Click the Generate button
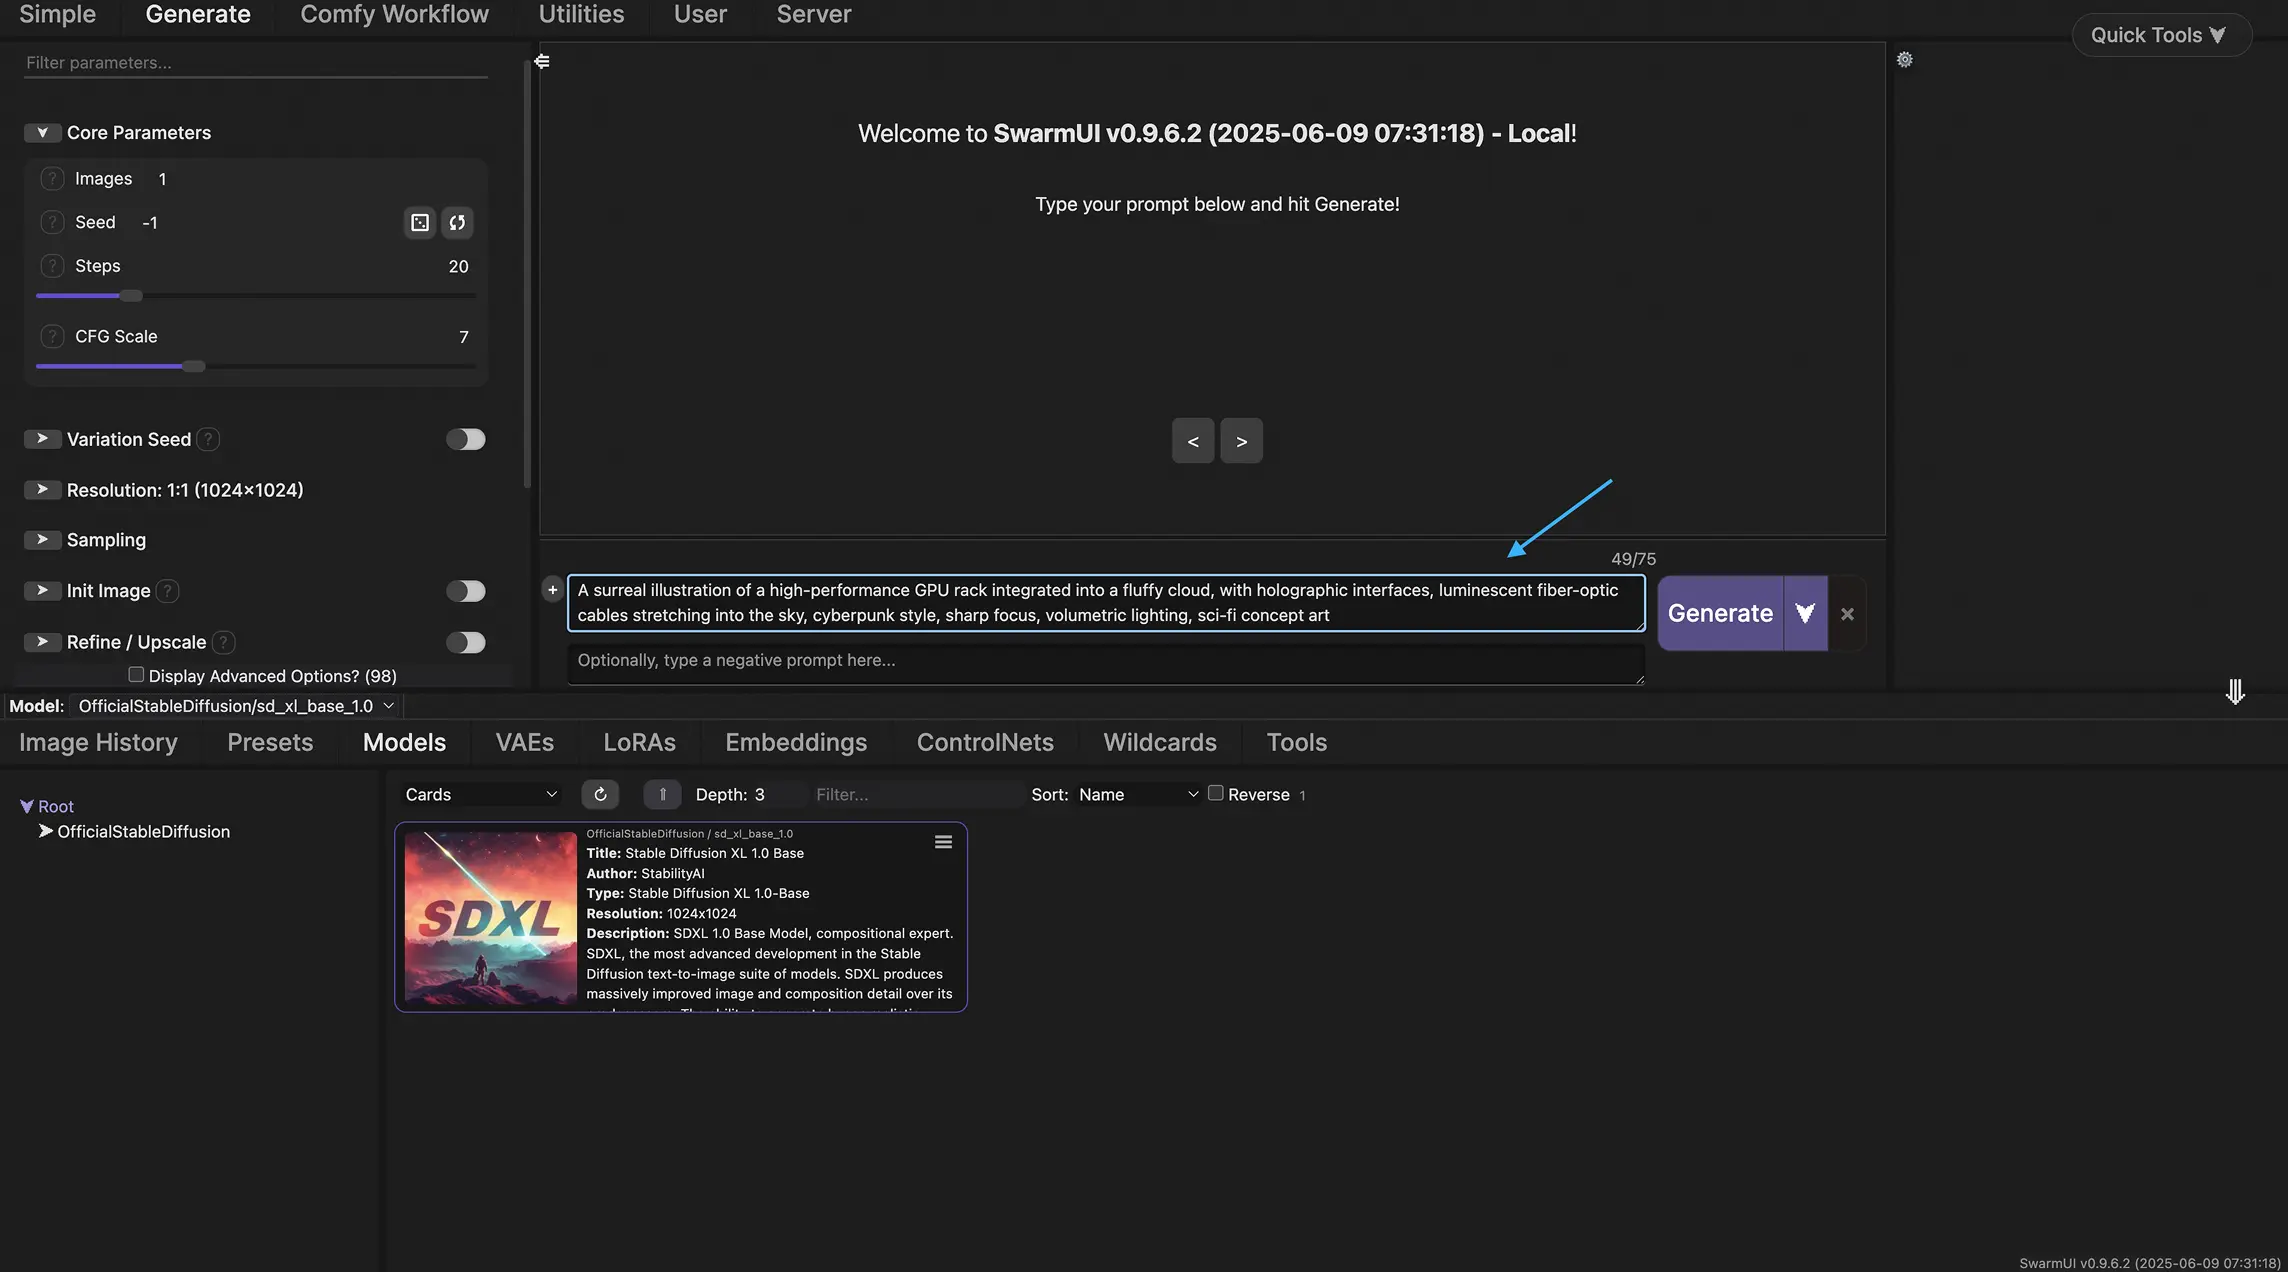The image size is (2288, 1272). pos(1720,613)
